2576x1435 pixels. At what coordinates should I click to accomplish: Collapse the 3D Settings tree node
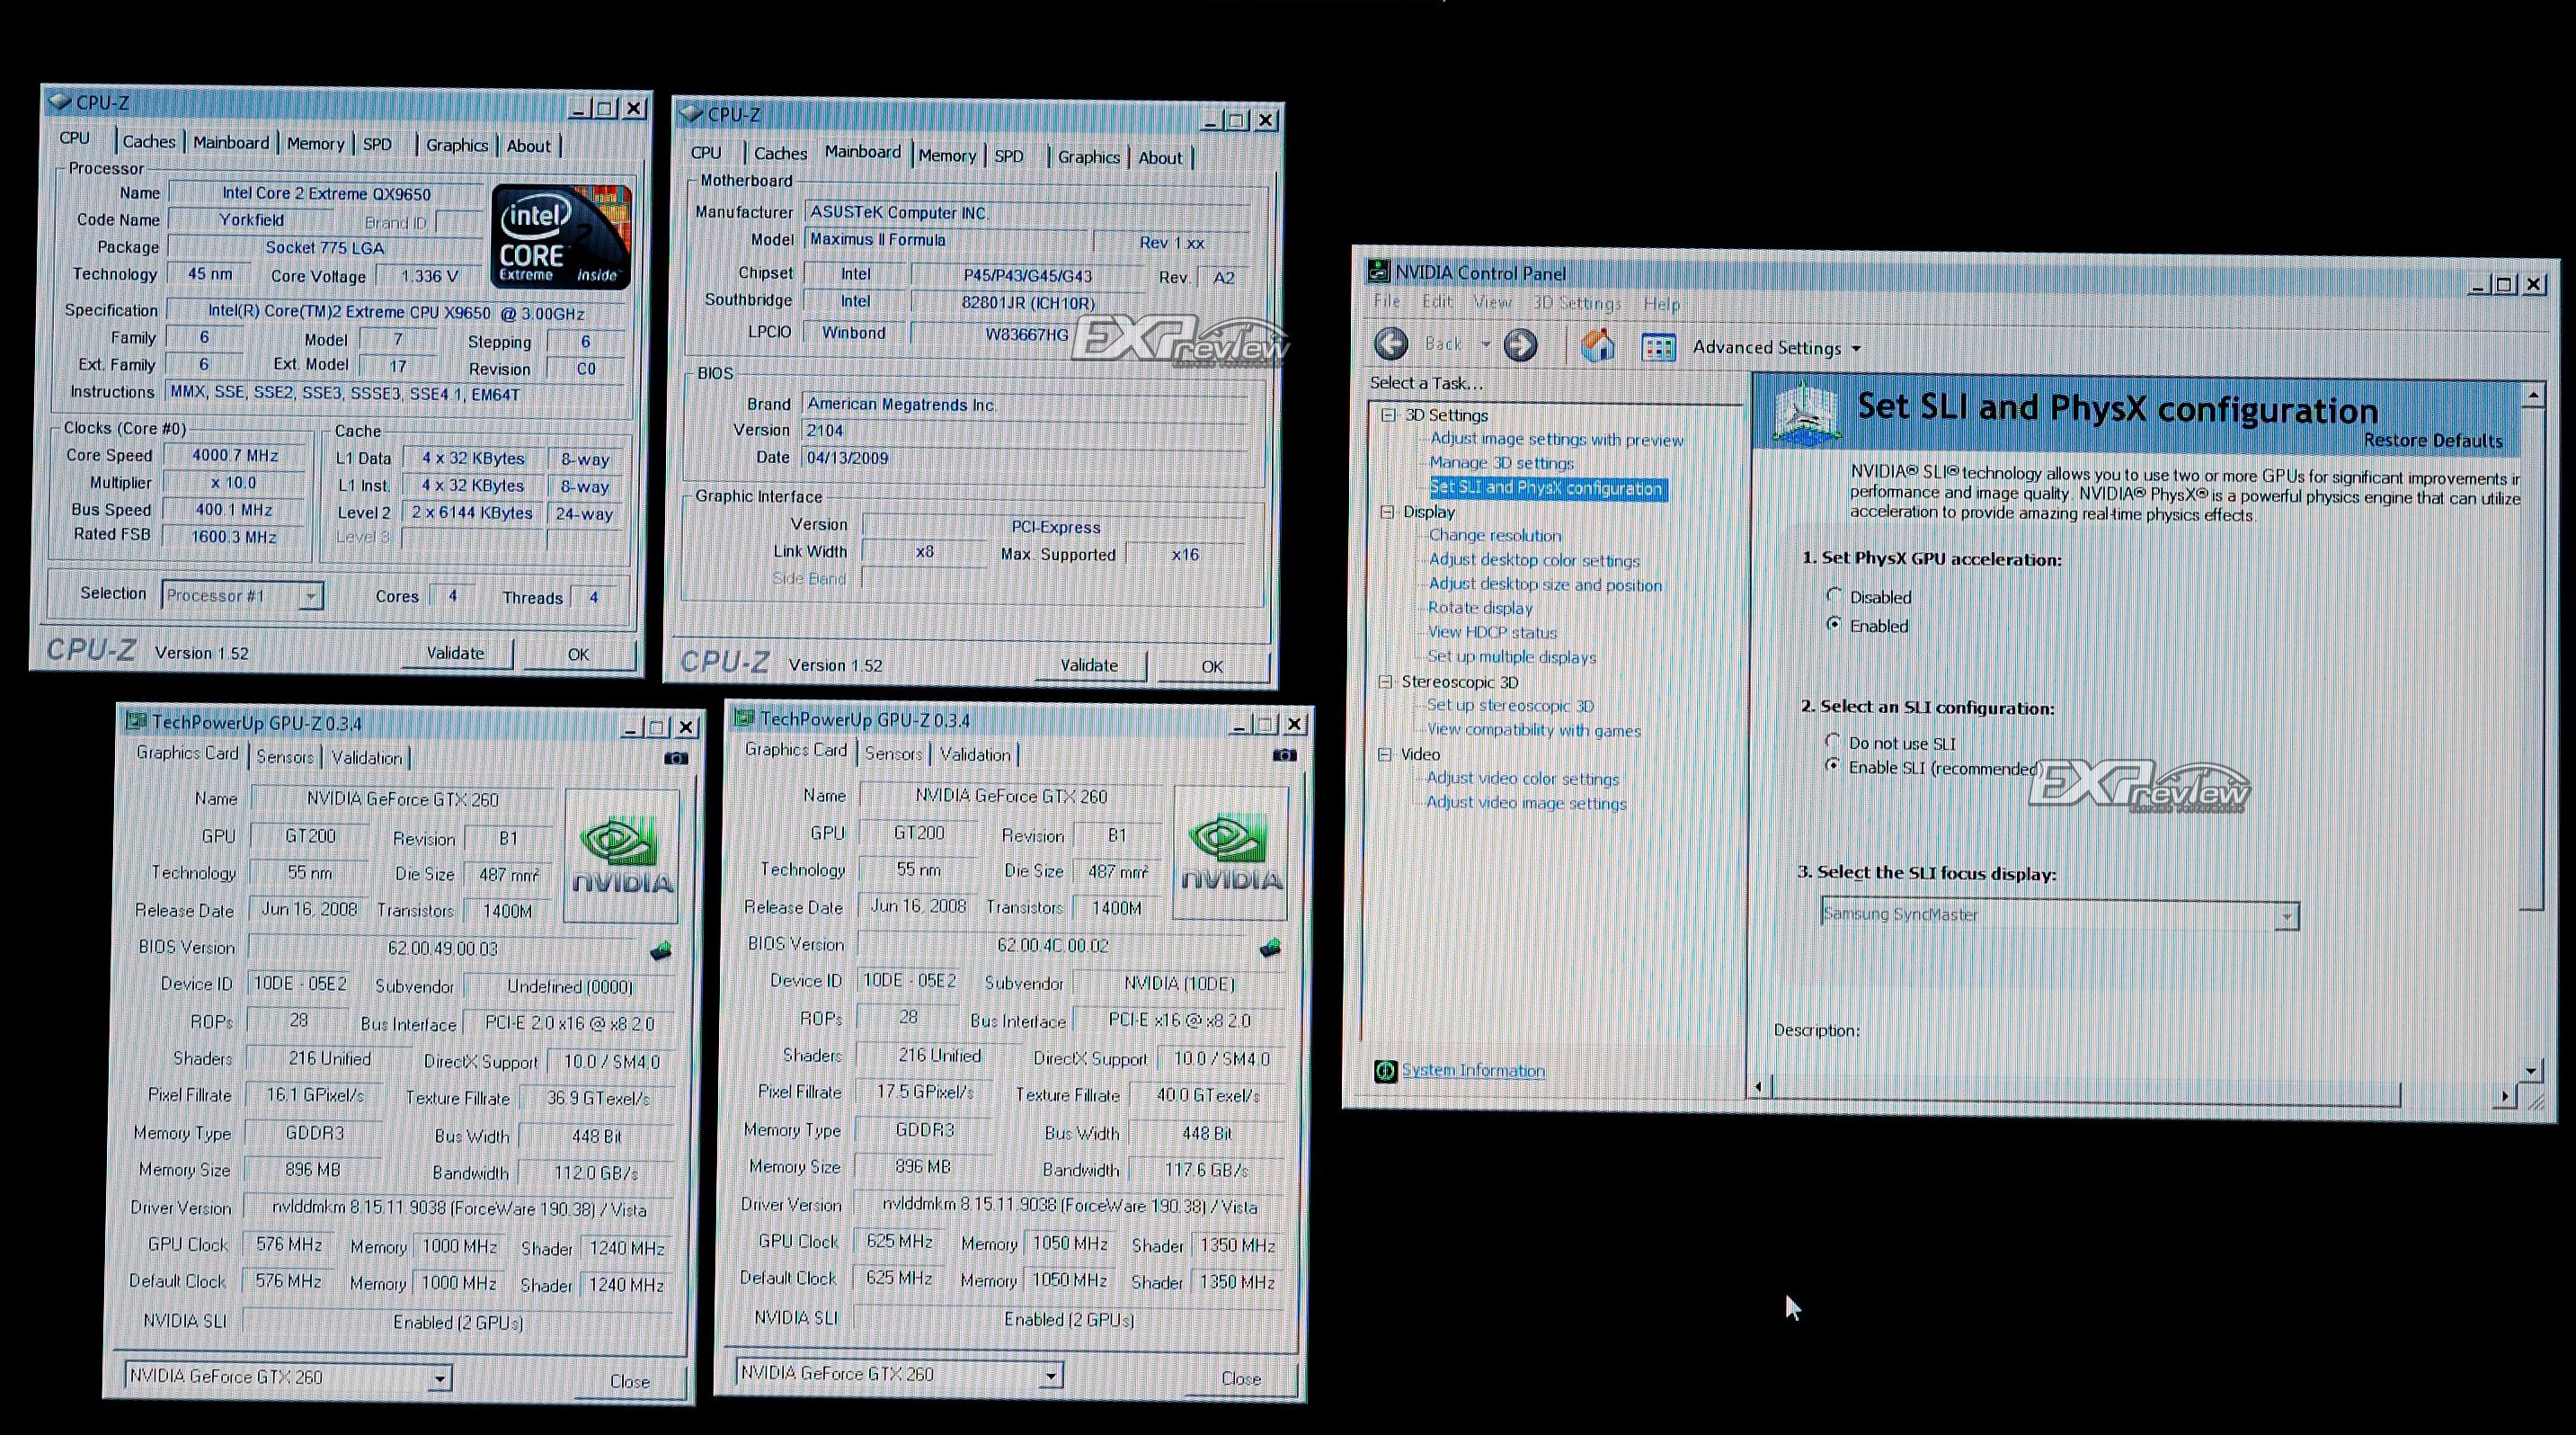(x=1389, y=414)
